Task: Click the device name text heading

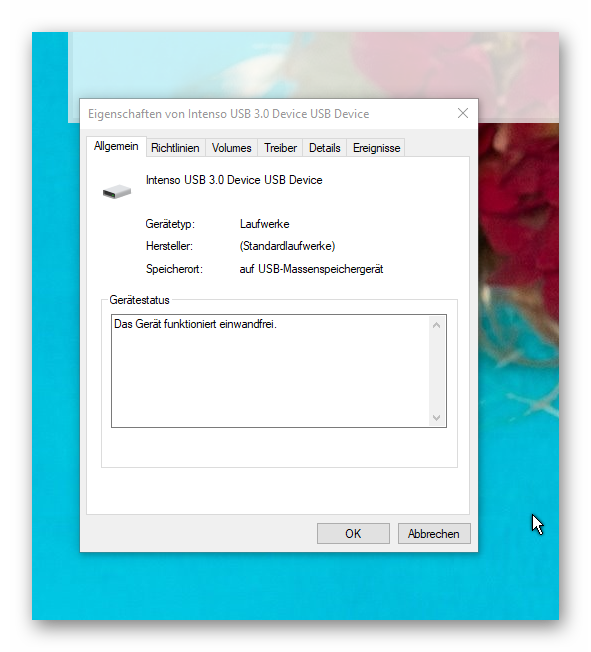Action: coord(234,180)
